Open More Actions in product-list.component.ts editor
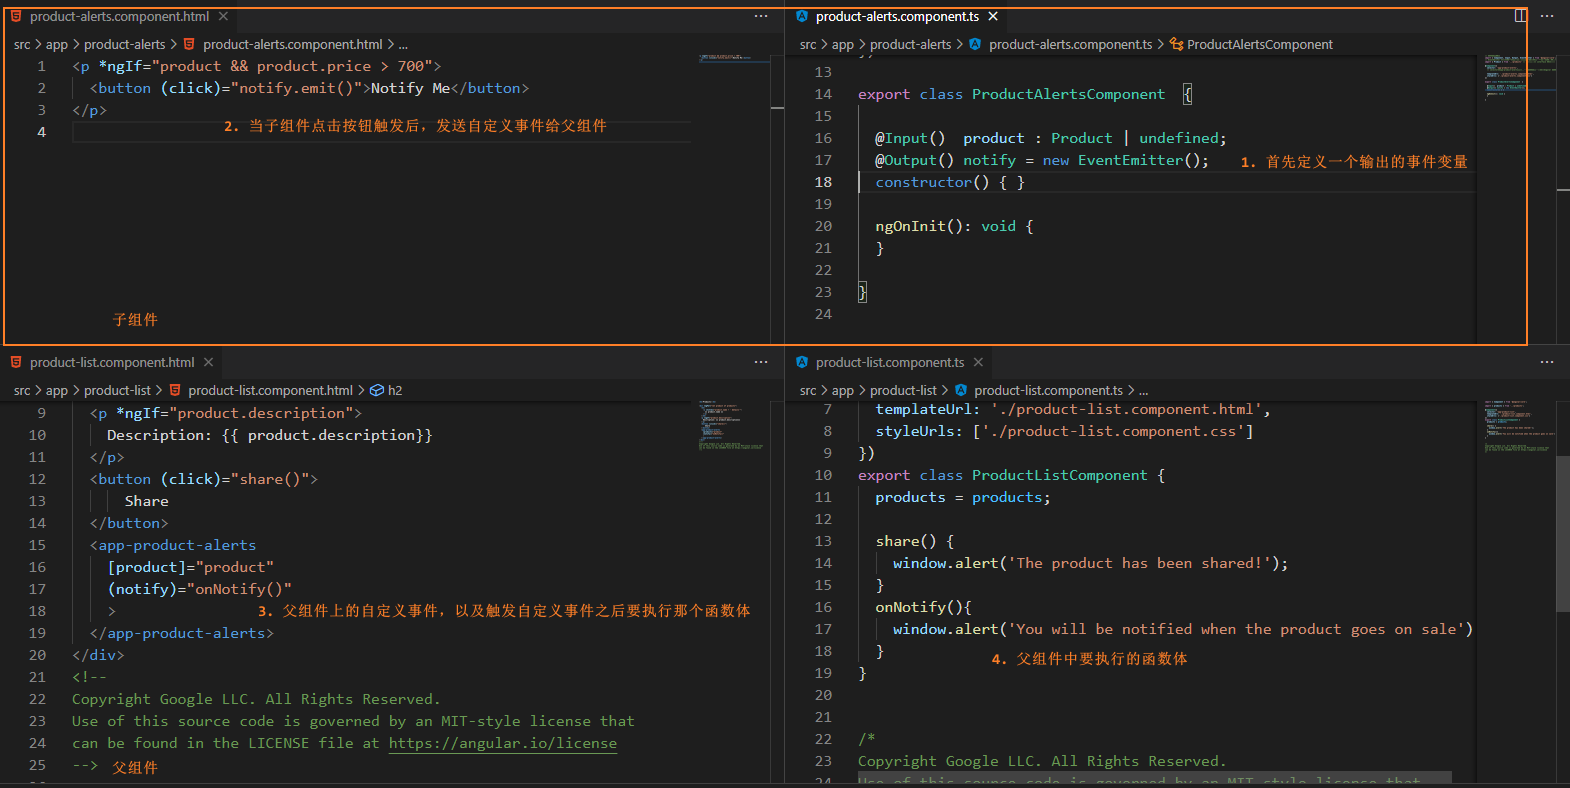This screenshot has height=788, width=1570. coord(1547,363)
